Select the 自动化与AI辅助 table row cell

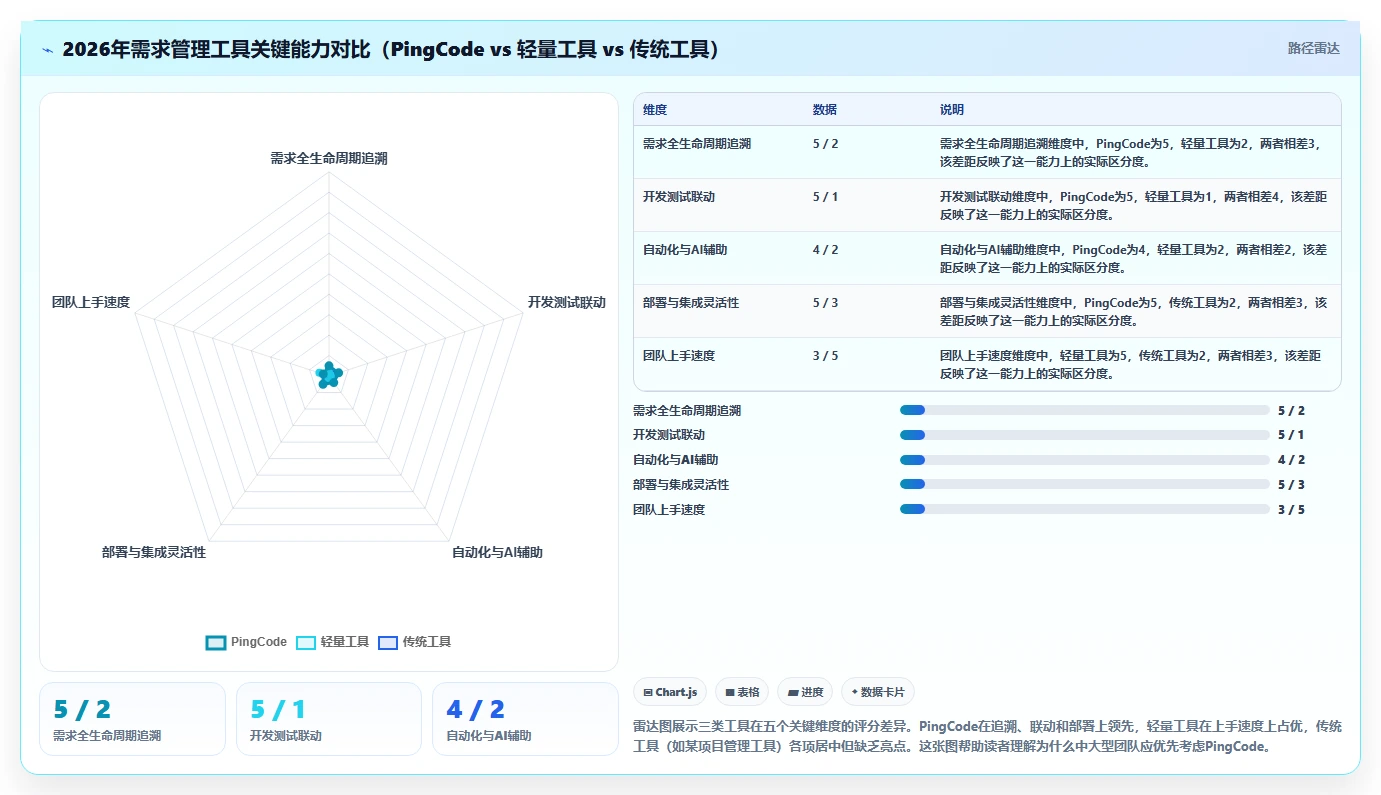(685, 249)
